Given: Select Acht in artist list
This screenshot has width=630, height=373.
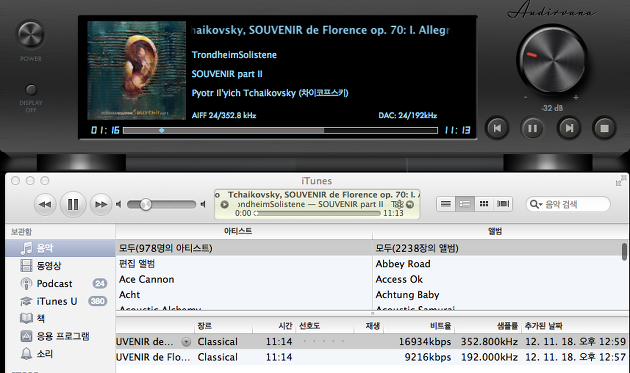Looking at the screenshot, I should tap(244, 295).
